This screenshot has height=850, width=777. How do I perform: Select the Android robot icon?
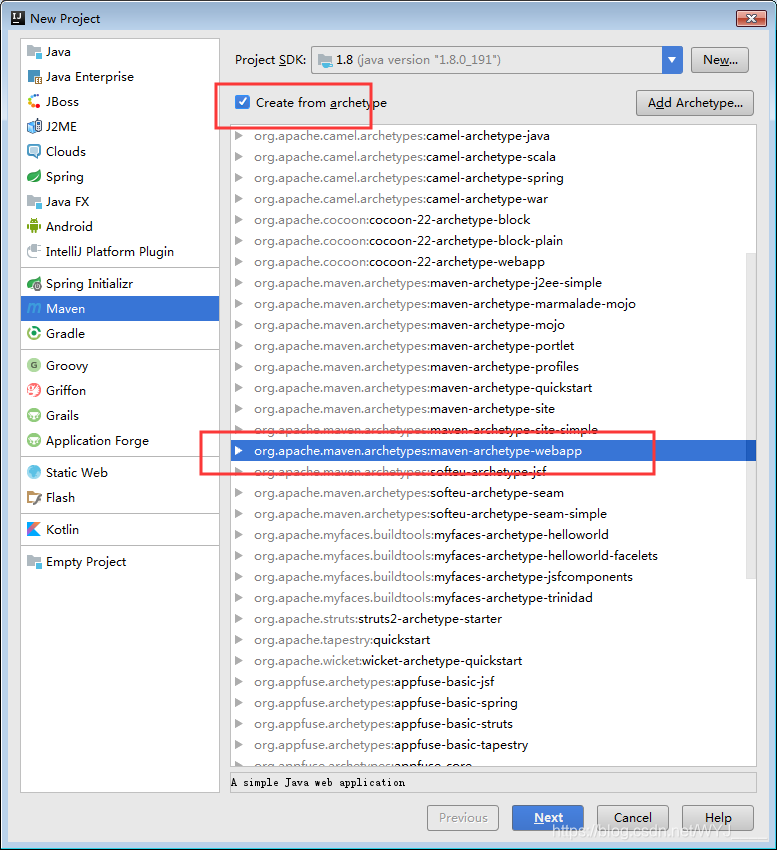click(x=34, y=227)
